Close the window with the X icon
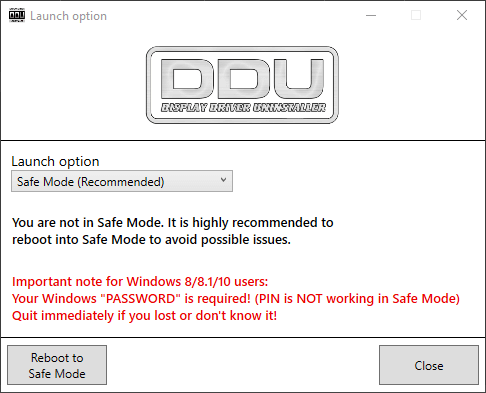Viewport: 486px width, 393px height. tap(462, 15)
